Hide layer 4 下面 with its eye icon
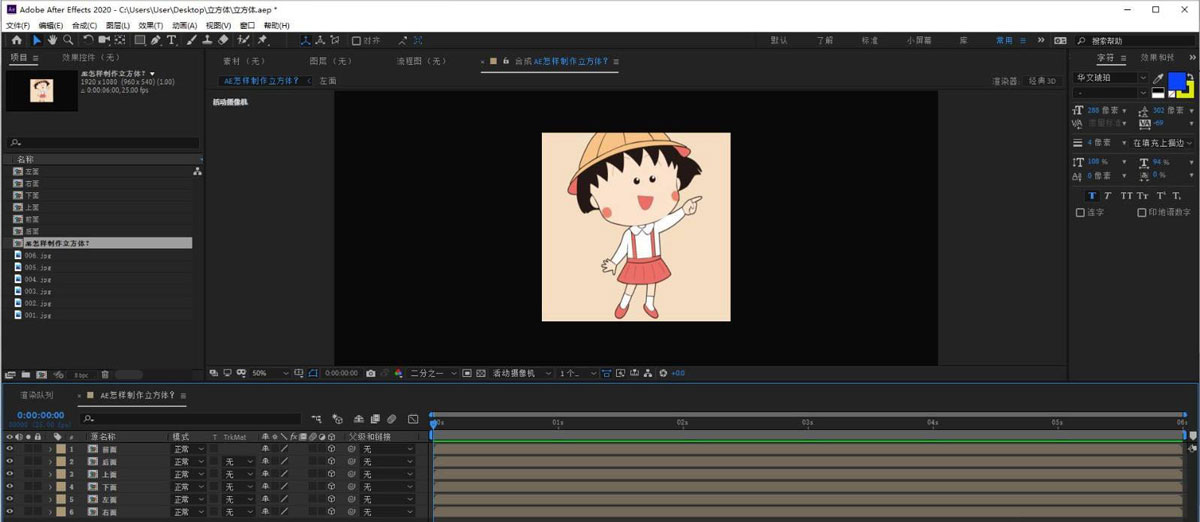The image size is (1200, 522). [x=10, y=487]
